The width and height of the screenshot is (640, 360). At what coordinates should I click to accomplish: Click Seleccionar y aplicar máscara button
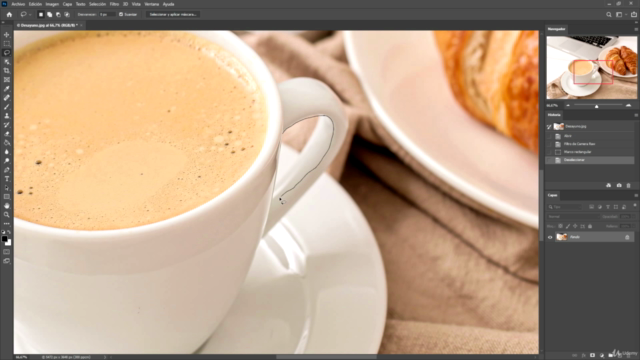click(173, 14)
